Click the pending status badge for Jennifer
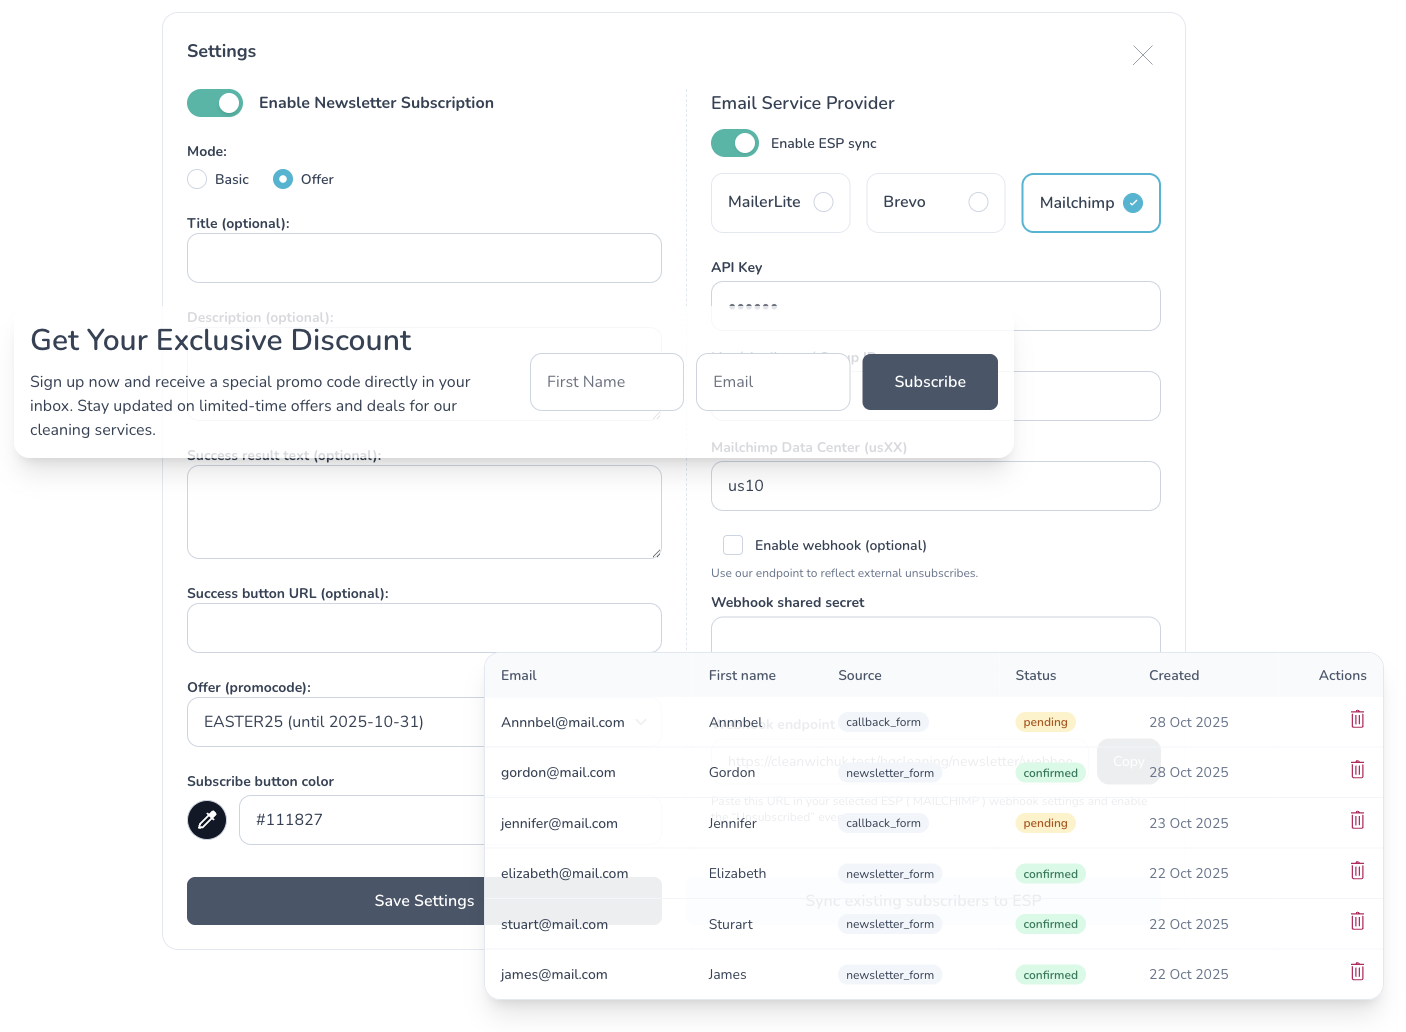The height and width of the screenshot is (1032, 1406). (1045, 823)
